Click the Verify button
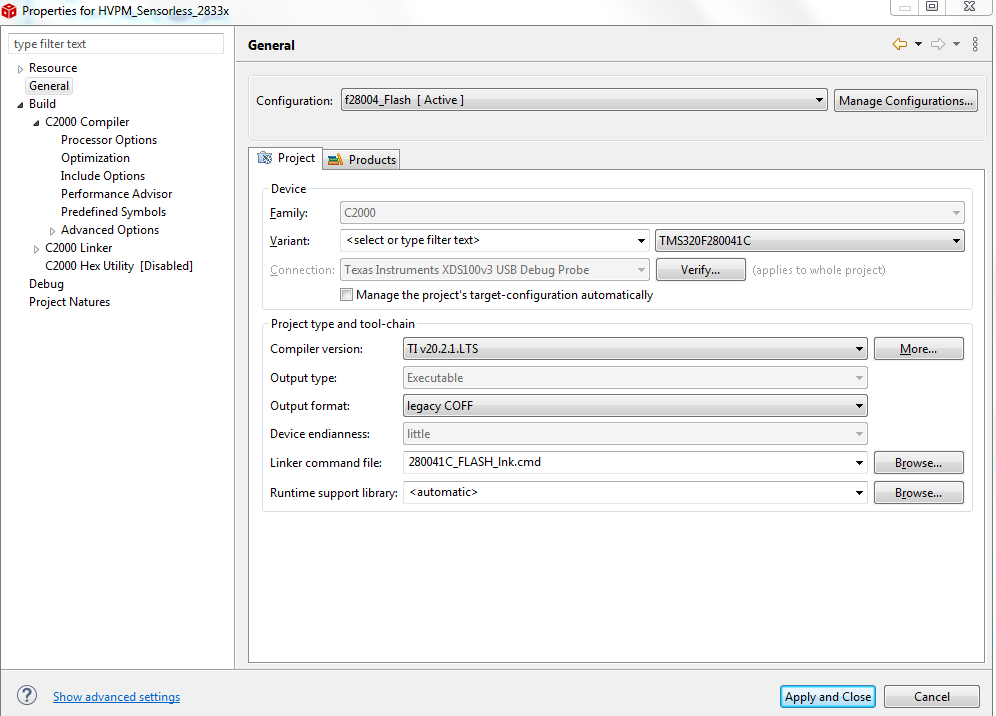Screen dimensions: 996x716 point(700,269)
